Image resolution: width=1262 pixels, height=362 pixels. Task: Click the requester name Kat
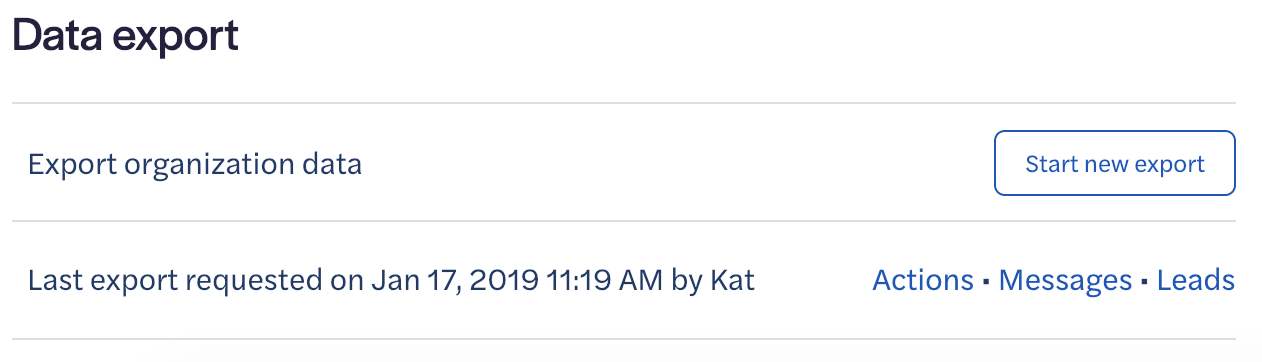point(732,281)
